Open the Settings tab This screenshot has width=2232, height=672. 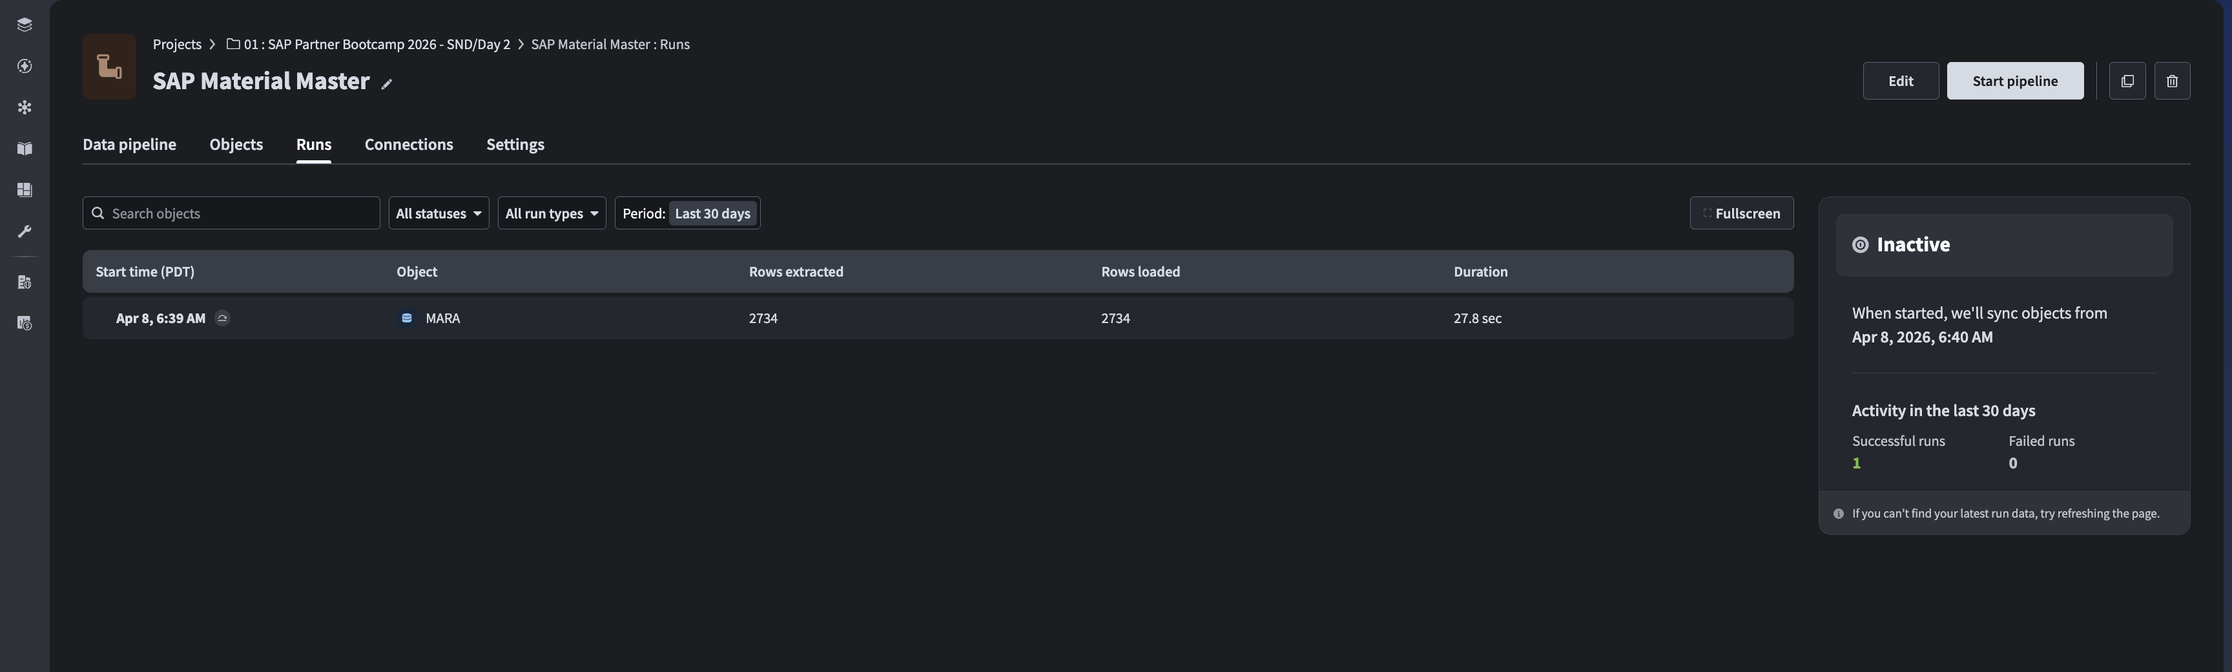(515, 144)
